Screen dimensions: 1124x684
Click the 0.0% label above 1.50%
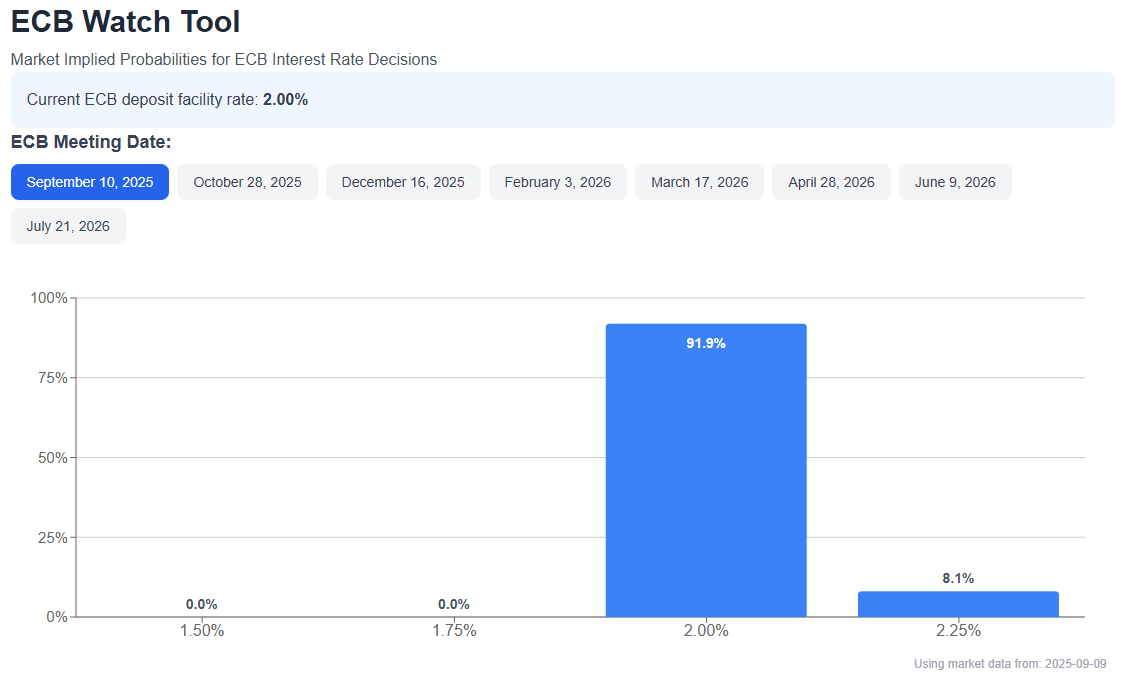coord(202,604)
